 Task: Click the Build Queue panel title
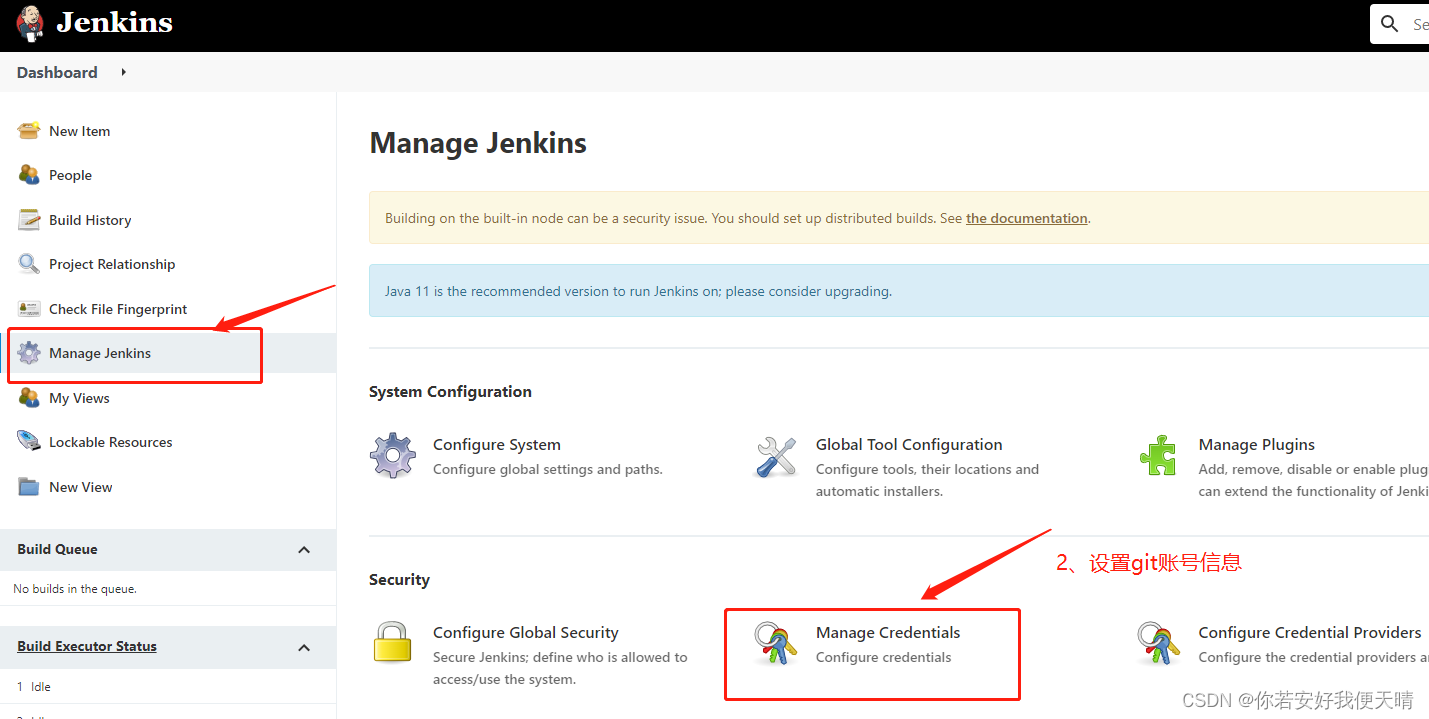(x=57, y=549)
